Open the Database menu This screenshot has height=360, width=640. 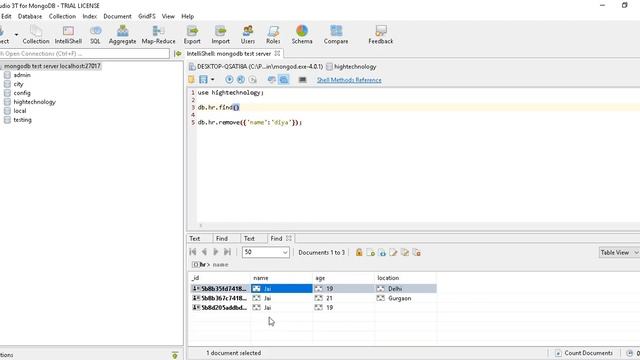click(30, 16)
